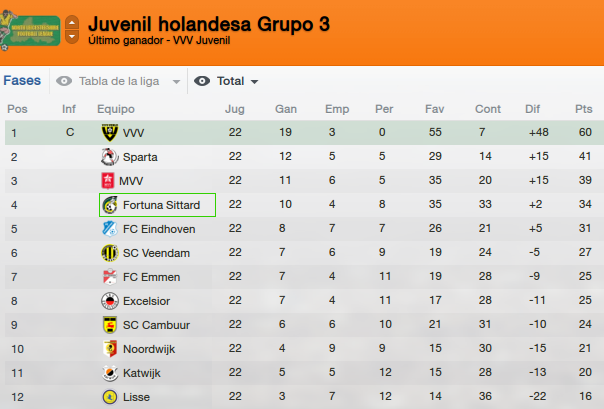Step to the previous competition with up arrow
This screenshot has width=604, height=409.
(x=72, y=22)
